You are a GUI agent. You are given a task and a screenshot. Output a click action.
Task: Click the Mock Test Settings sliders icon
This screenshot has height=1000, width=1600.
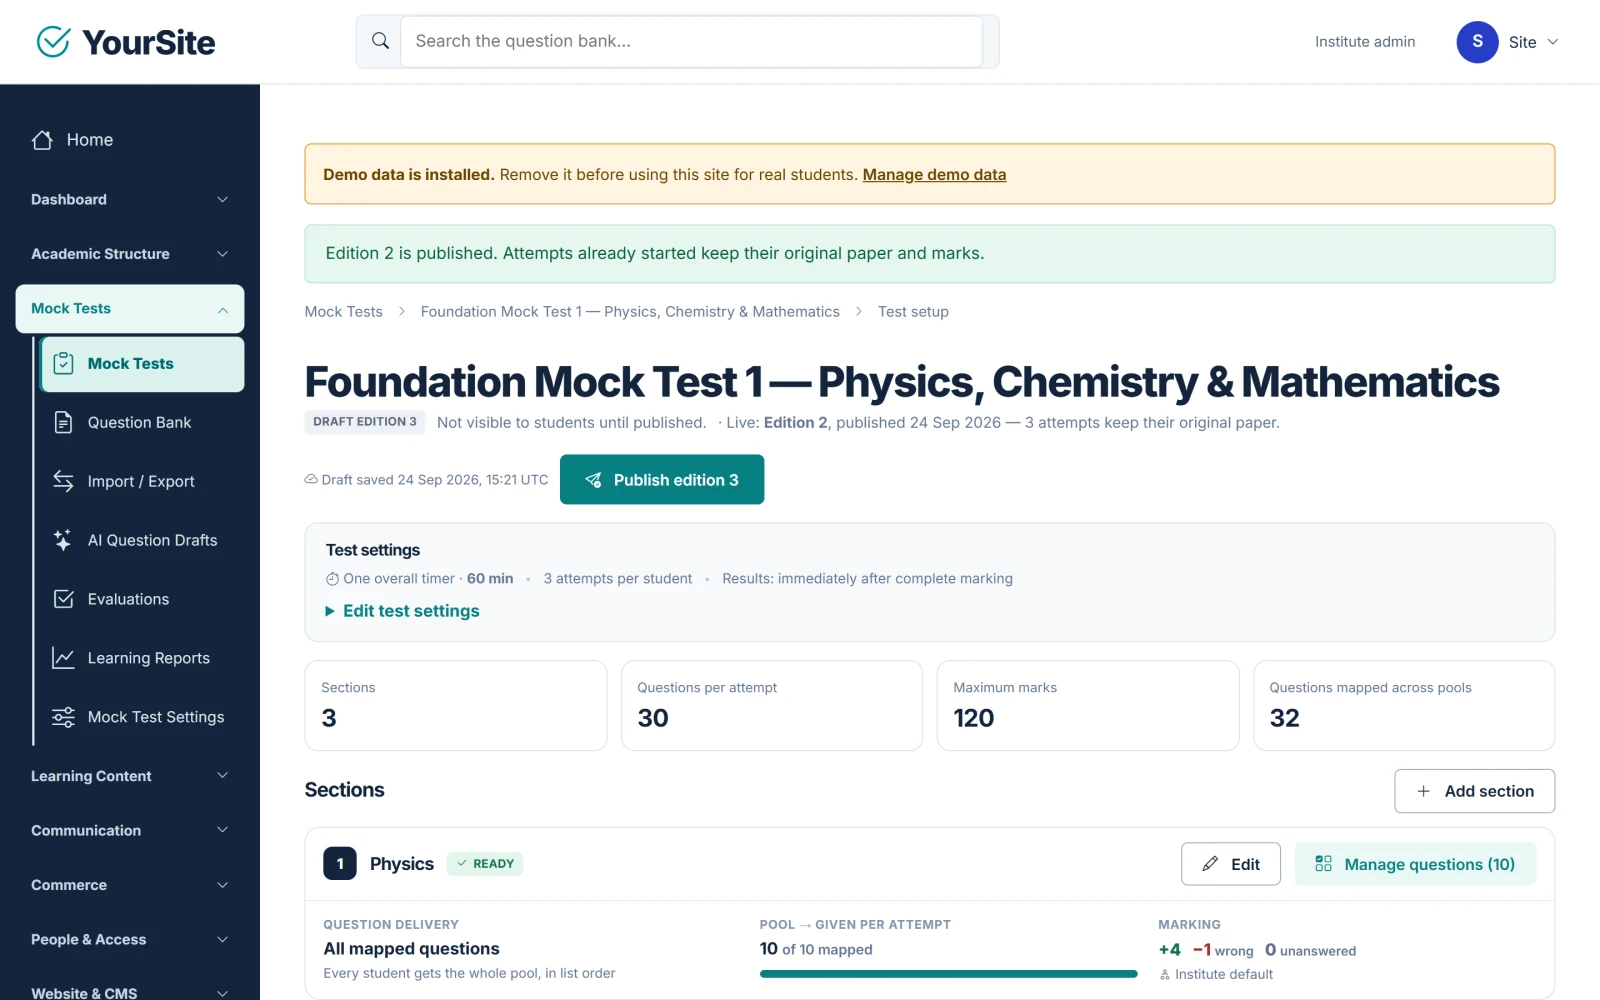63,717
